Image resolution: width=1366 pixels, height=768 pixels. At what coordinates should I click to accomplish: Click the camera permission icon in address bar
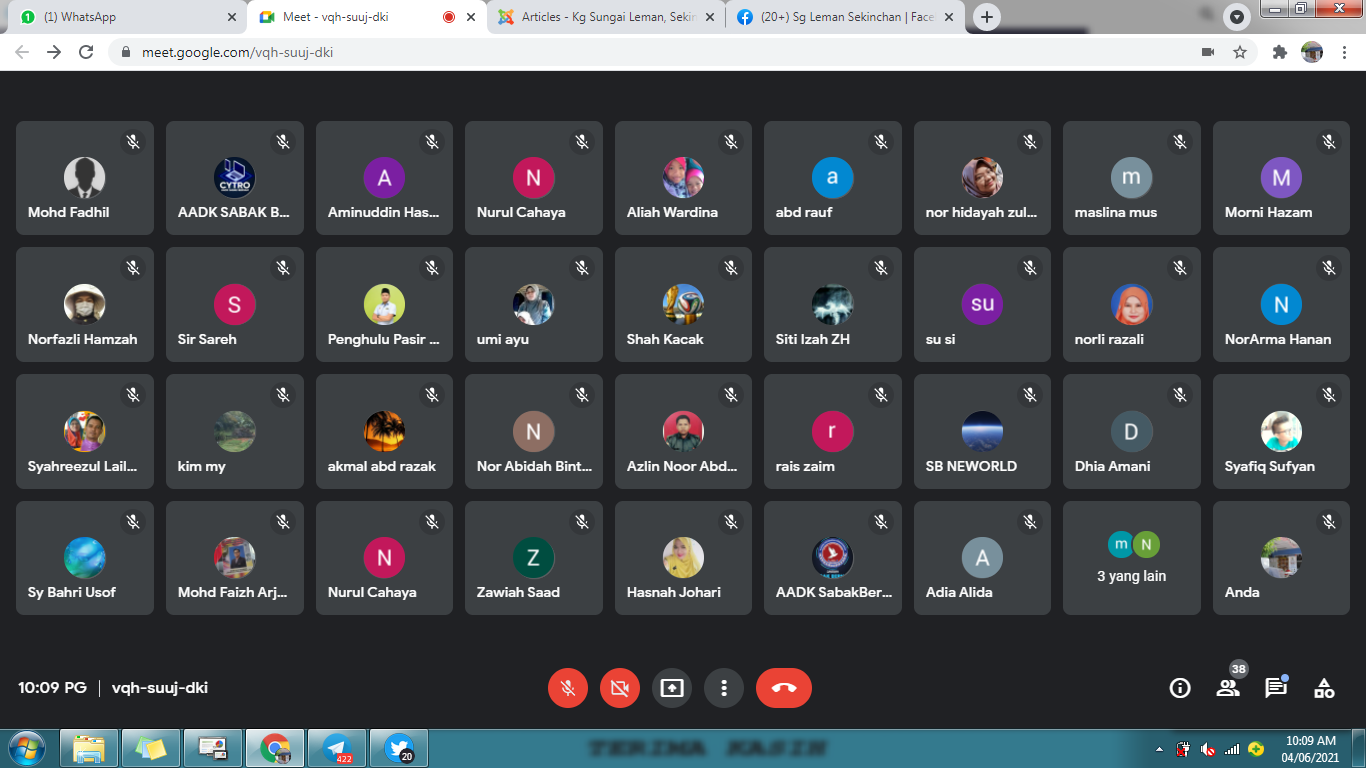point(1208,52)
